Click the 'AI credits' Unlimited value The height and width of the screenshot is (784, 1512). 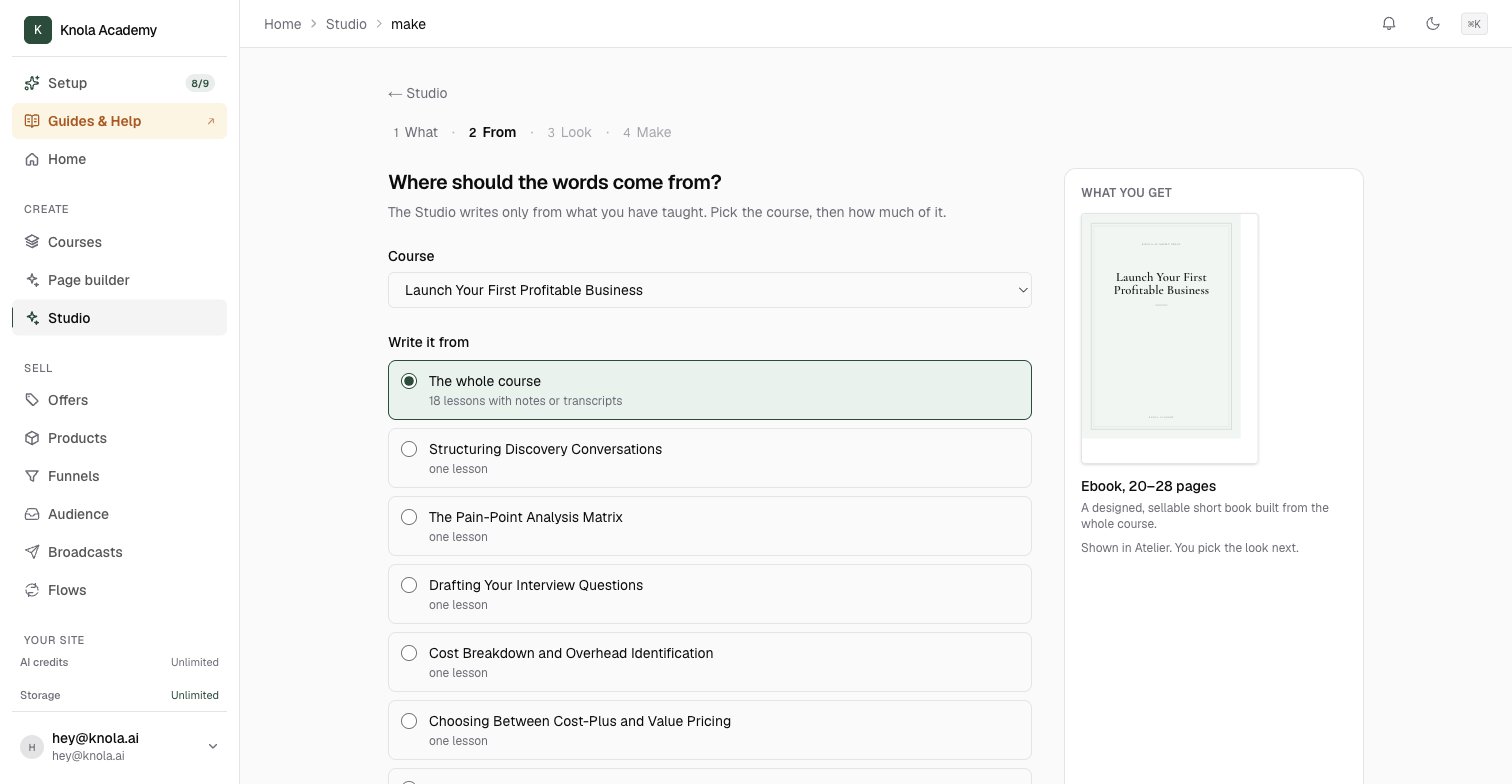click(195, 662)
